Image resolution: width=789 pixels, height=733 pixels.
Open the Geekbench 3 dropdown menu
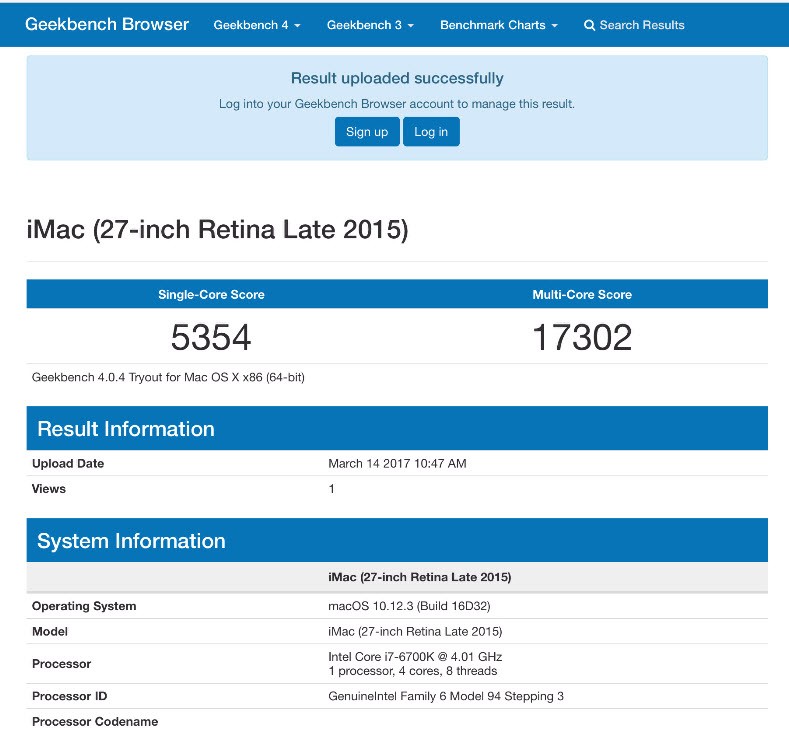[x=370, y=25]
